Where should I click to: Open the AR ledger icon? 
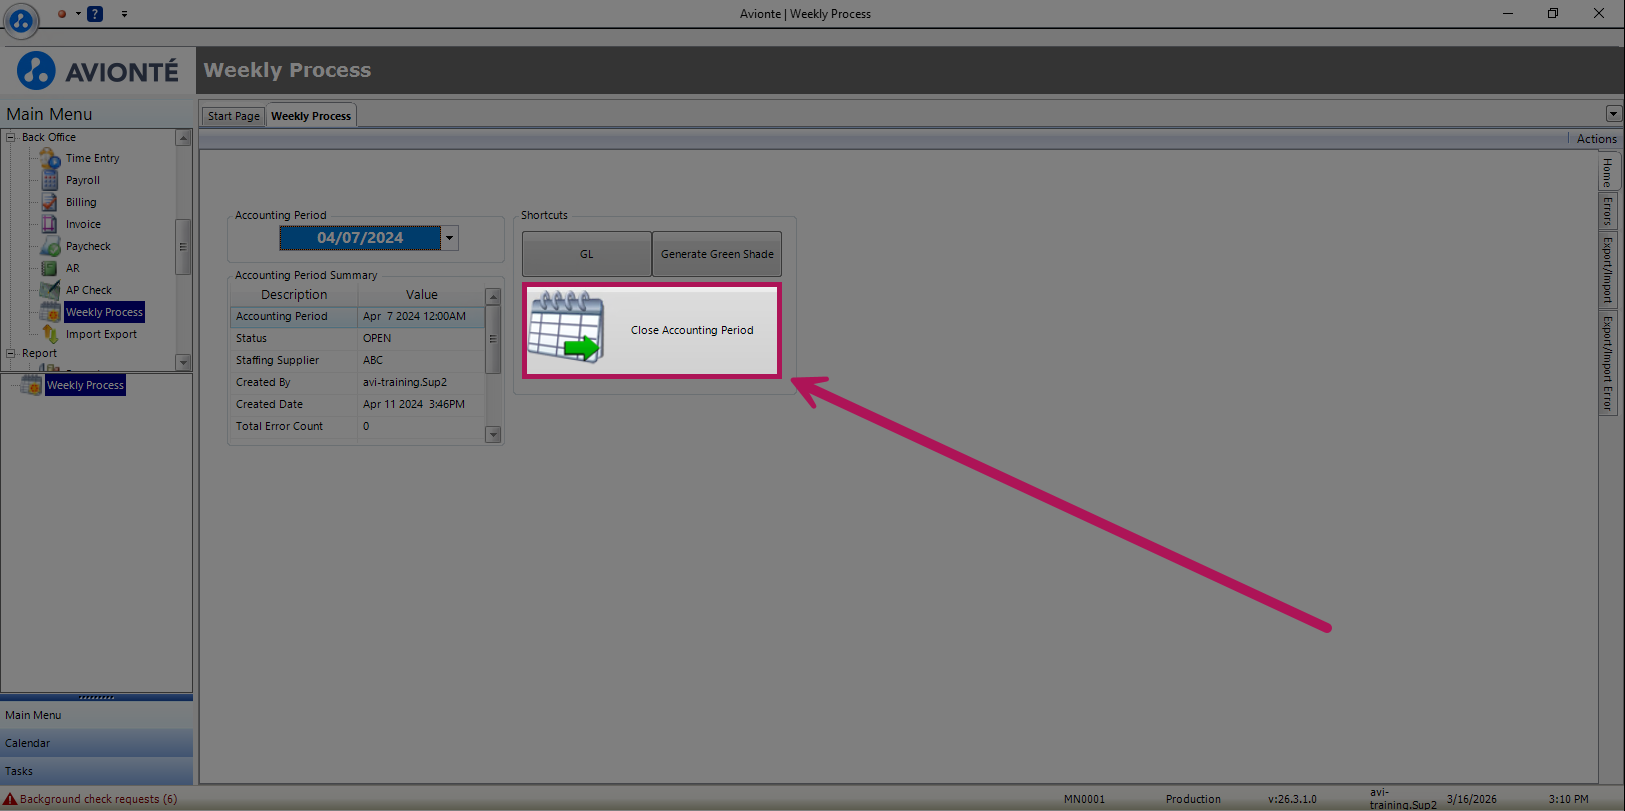[x=49, y=268]
